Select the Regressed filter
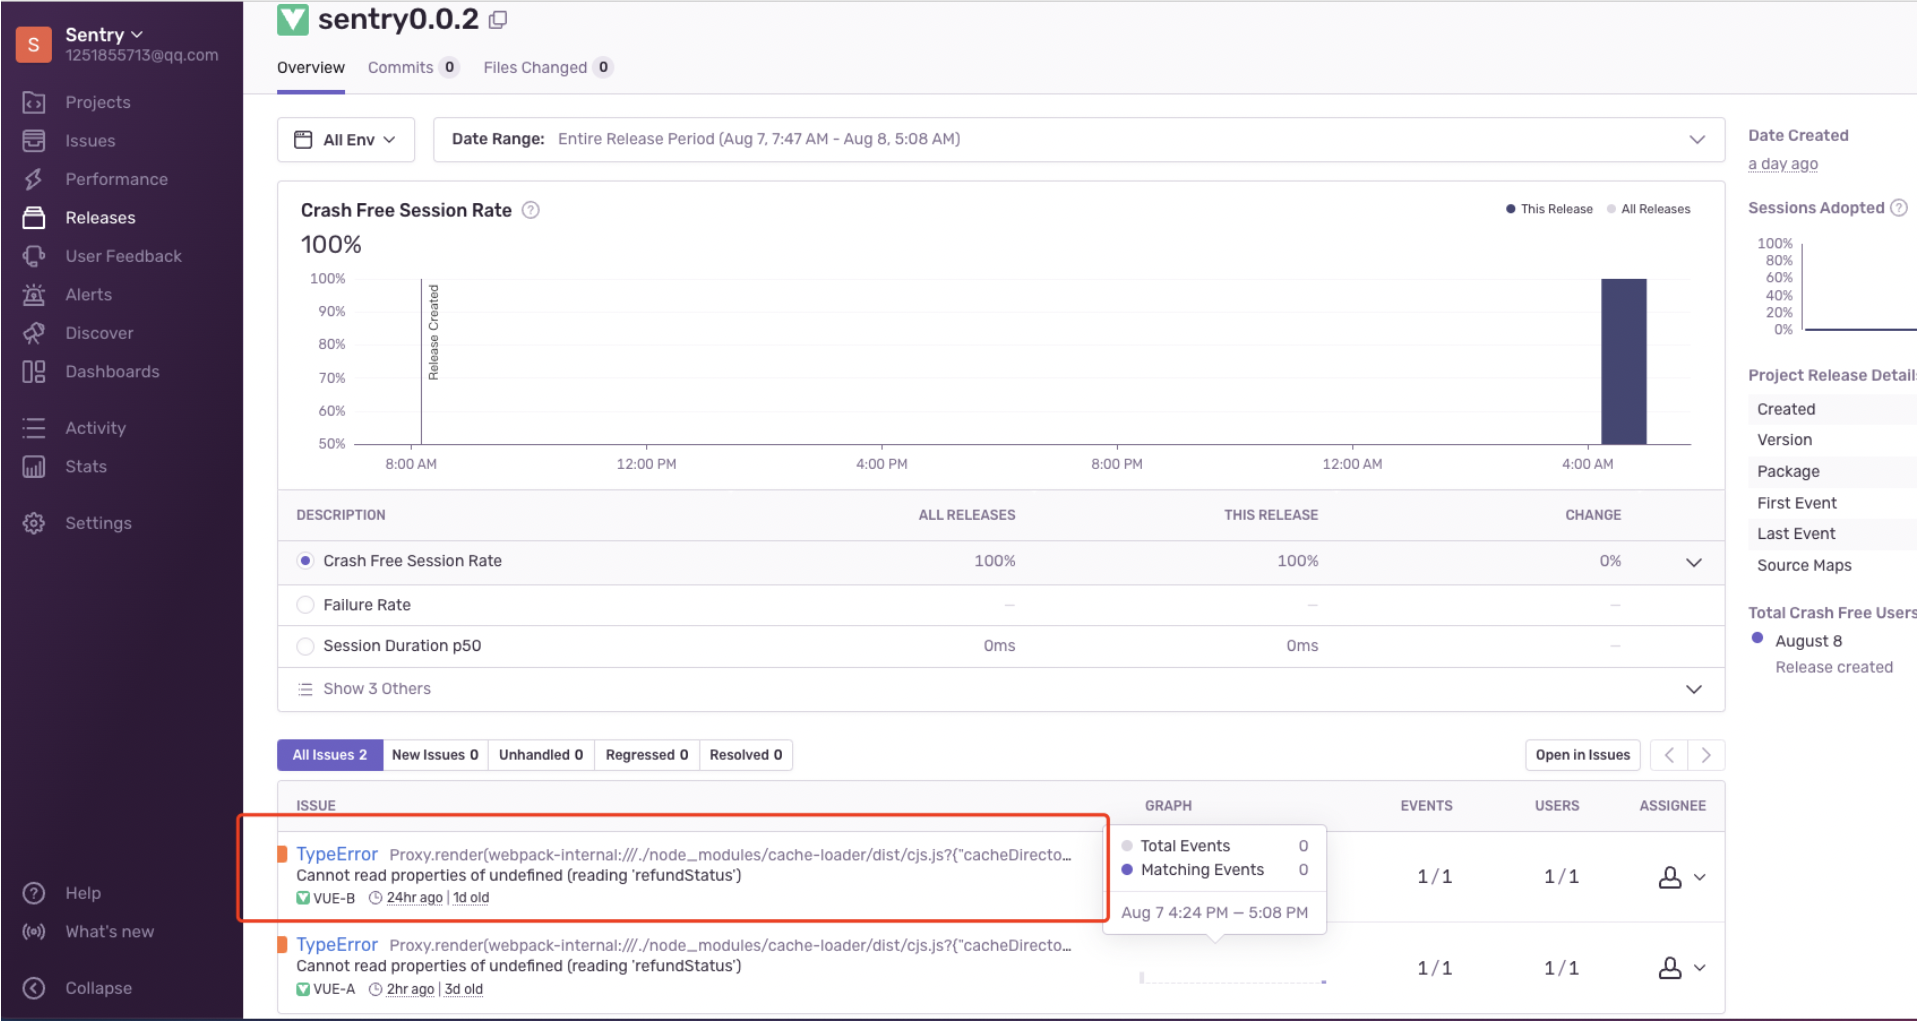 [647, 755]
